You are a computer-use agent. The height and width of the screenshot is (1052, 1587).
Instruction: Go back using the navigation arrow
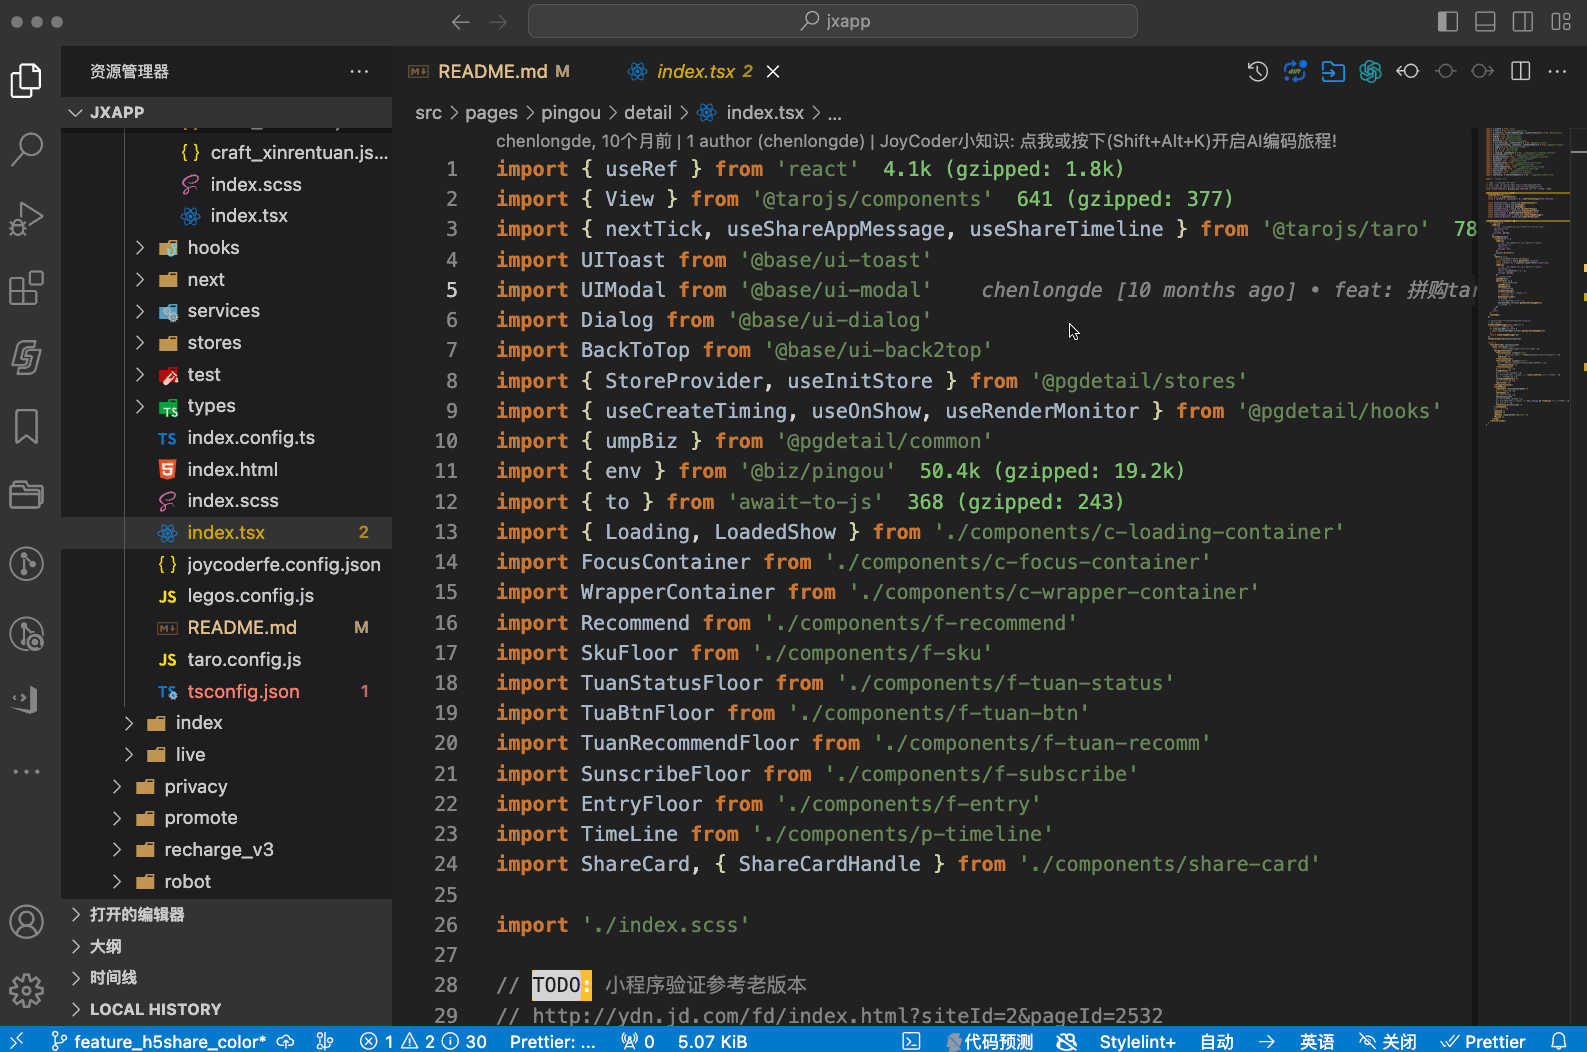pos(460,22)
